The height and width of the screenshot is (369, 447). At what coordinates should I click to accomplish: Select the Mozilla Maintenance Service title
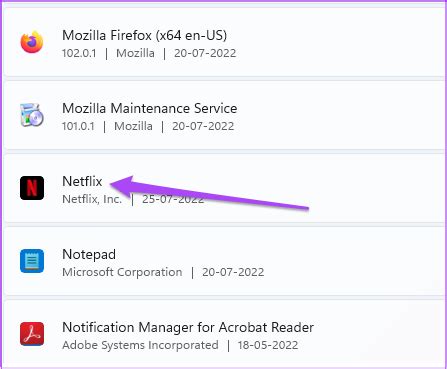click(x=150, y=108)
